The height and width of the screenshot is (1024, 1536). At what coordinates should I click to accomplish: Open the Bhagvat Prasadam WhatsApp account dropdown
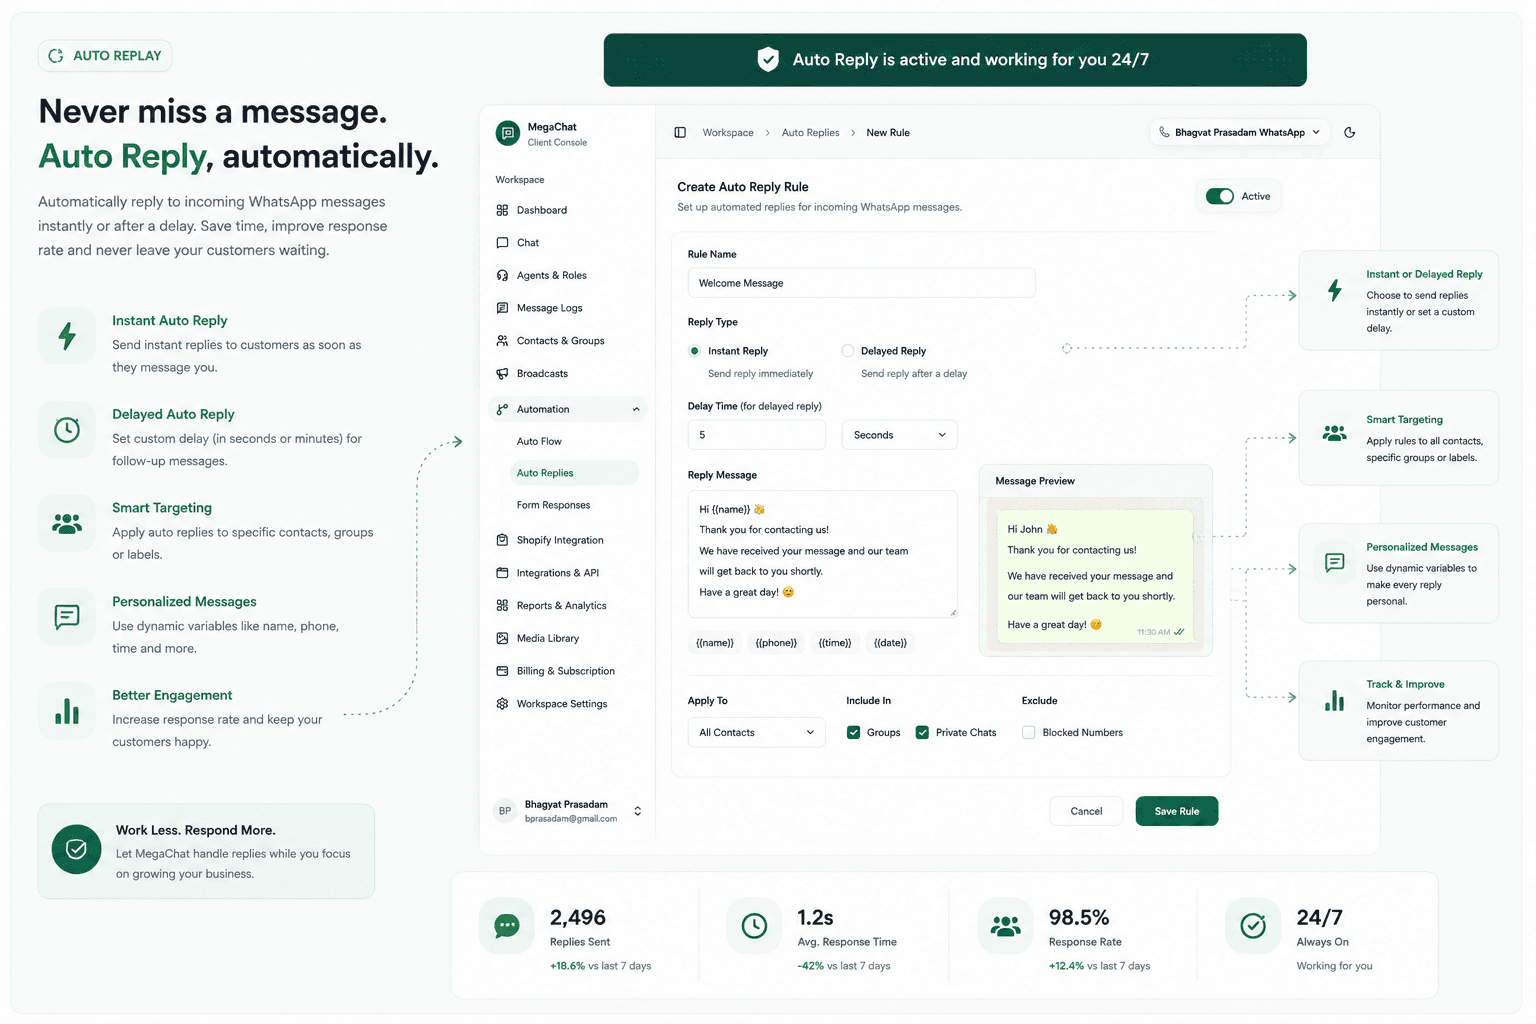1240,132
